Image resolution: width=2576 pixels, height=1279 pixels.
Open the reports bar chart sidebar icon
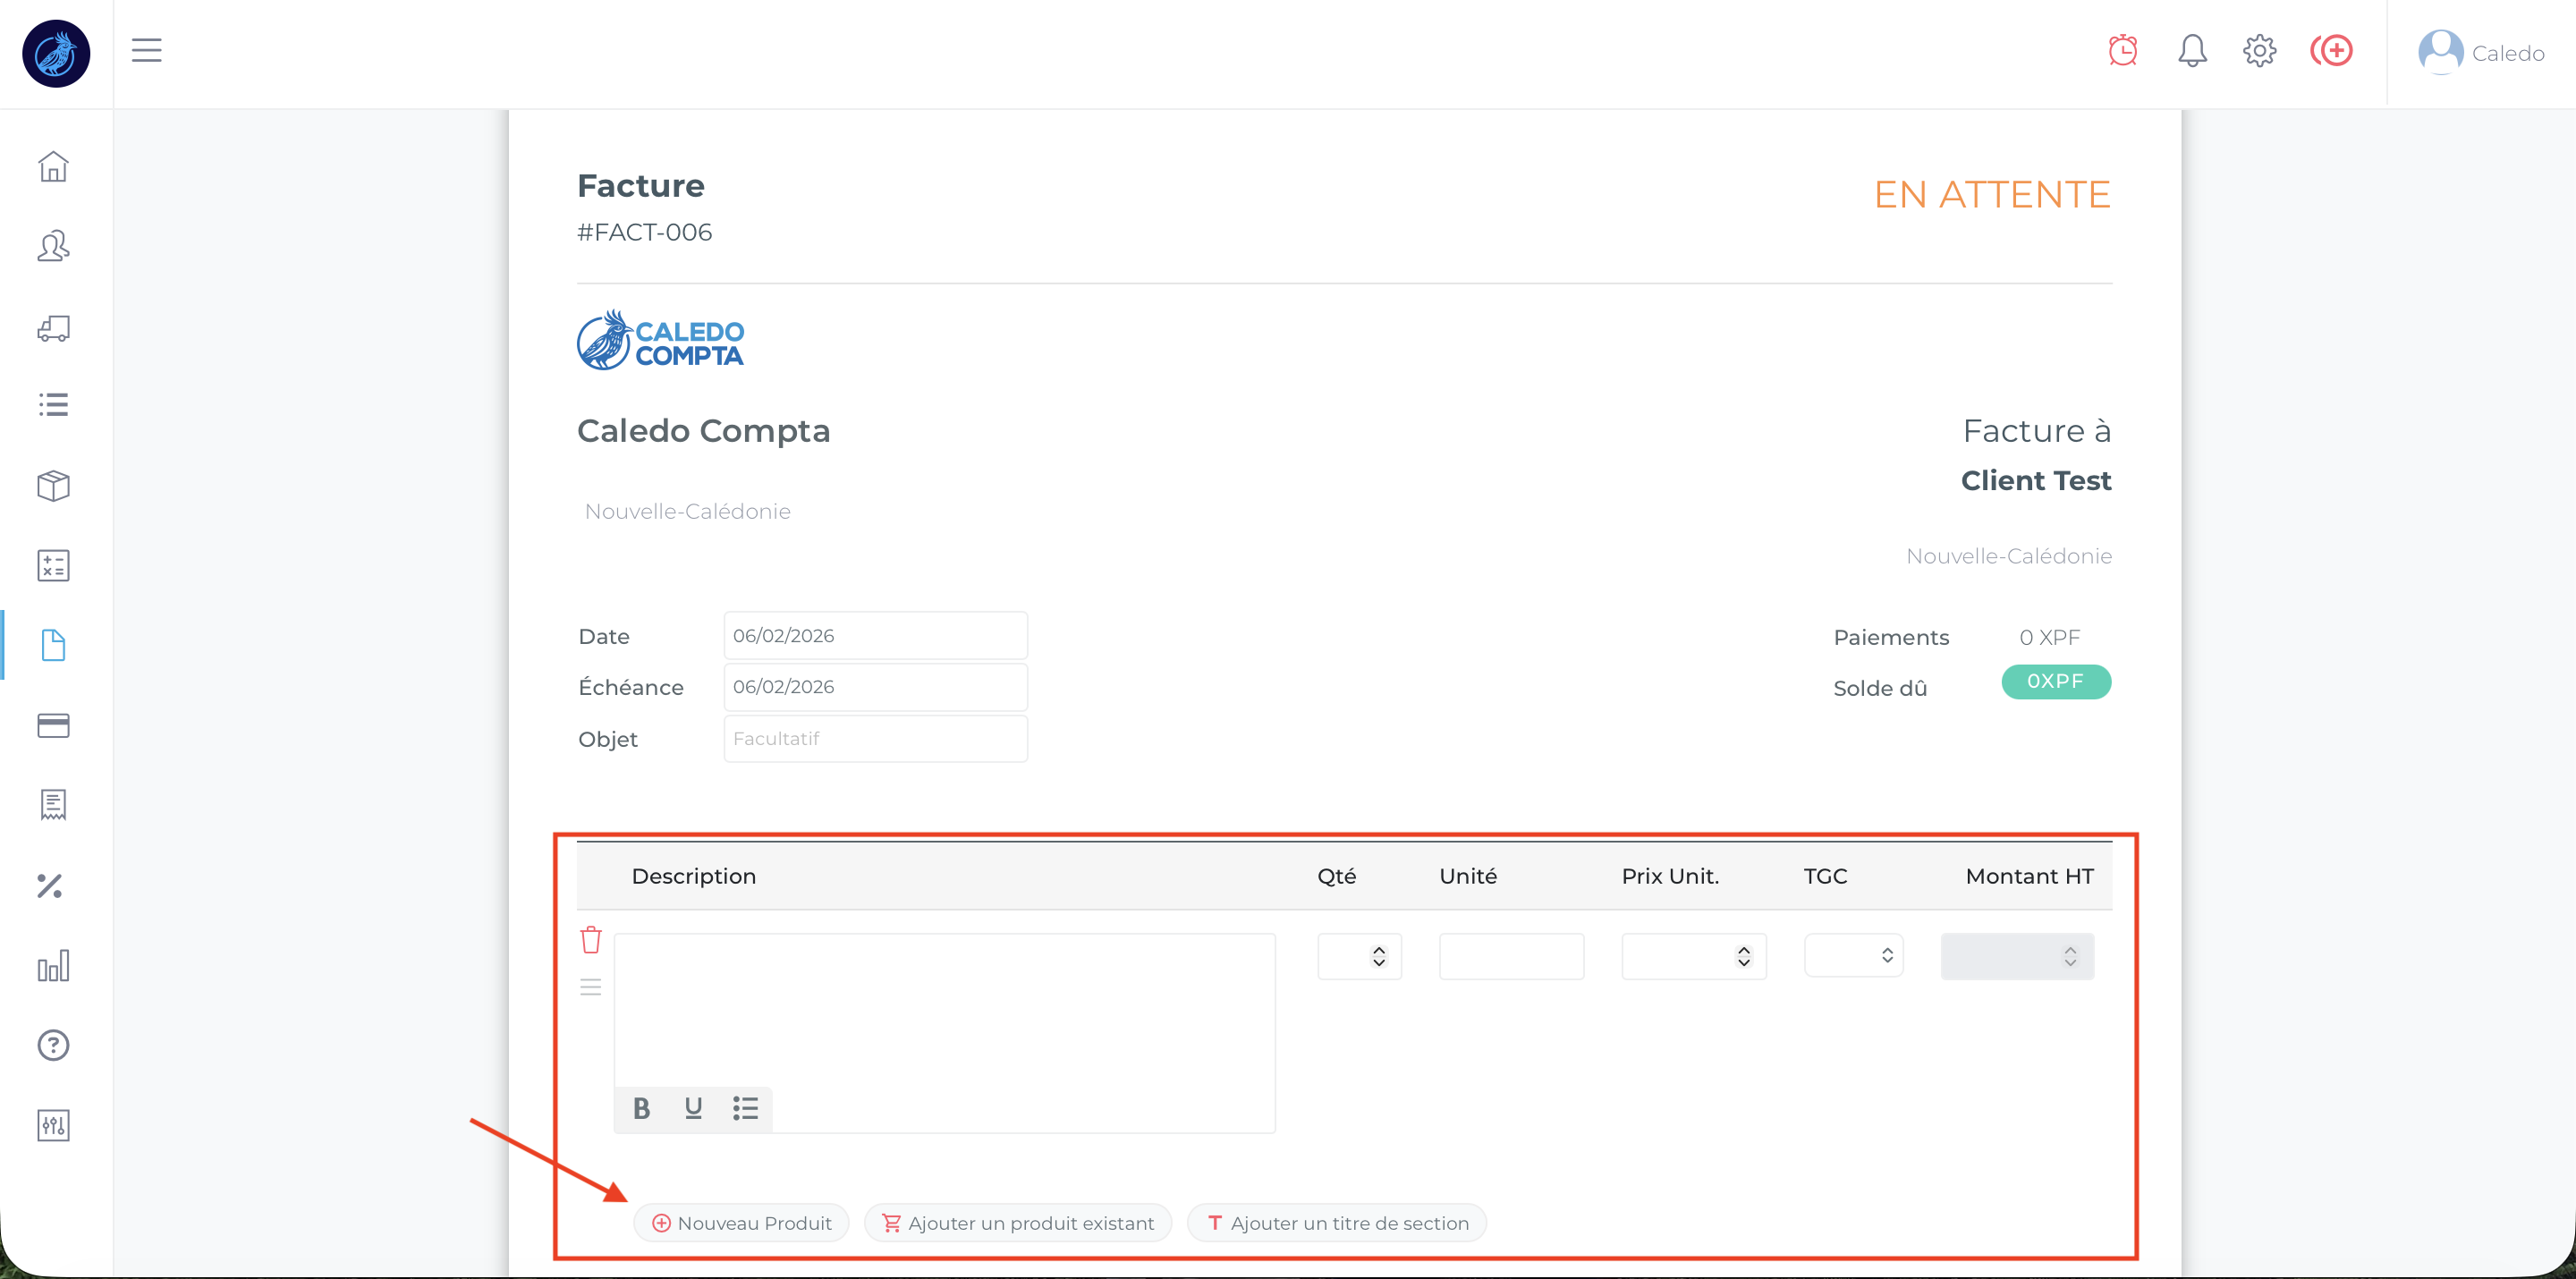click(53, 966)
